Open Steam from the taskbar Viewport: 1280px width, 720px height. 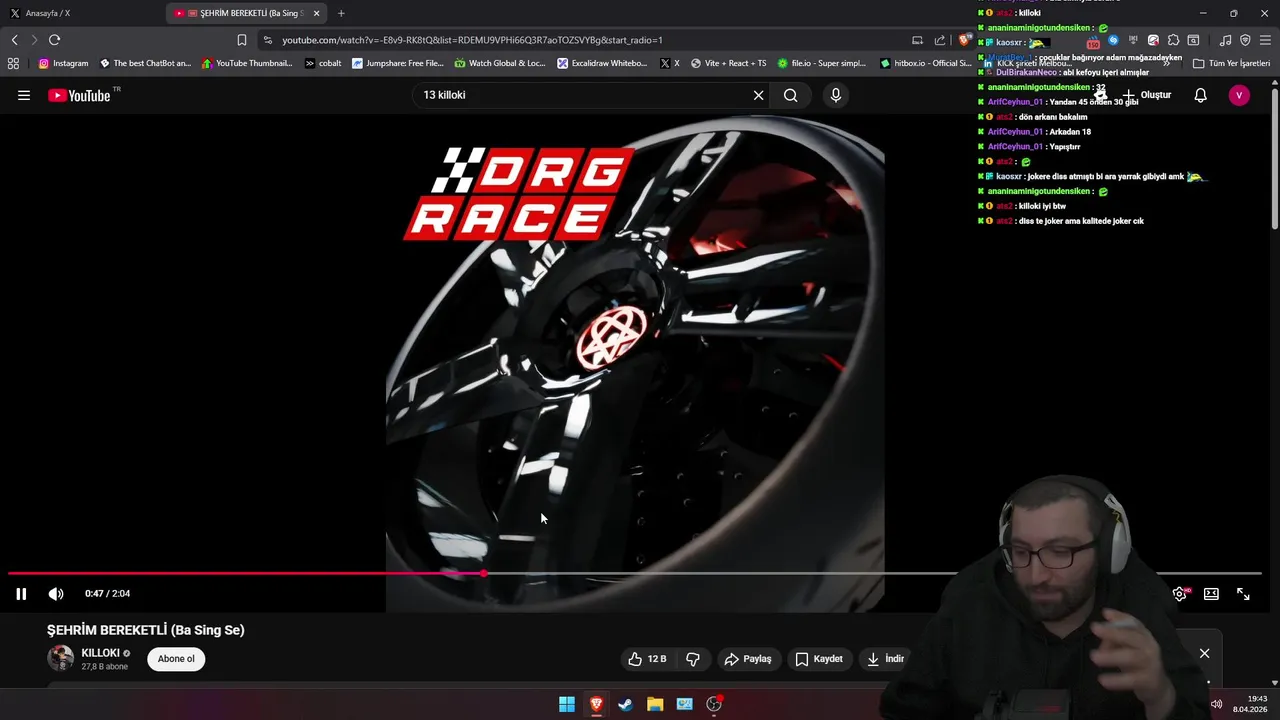point(625,704)
